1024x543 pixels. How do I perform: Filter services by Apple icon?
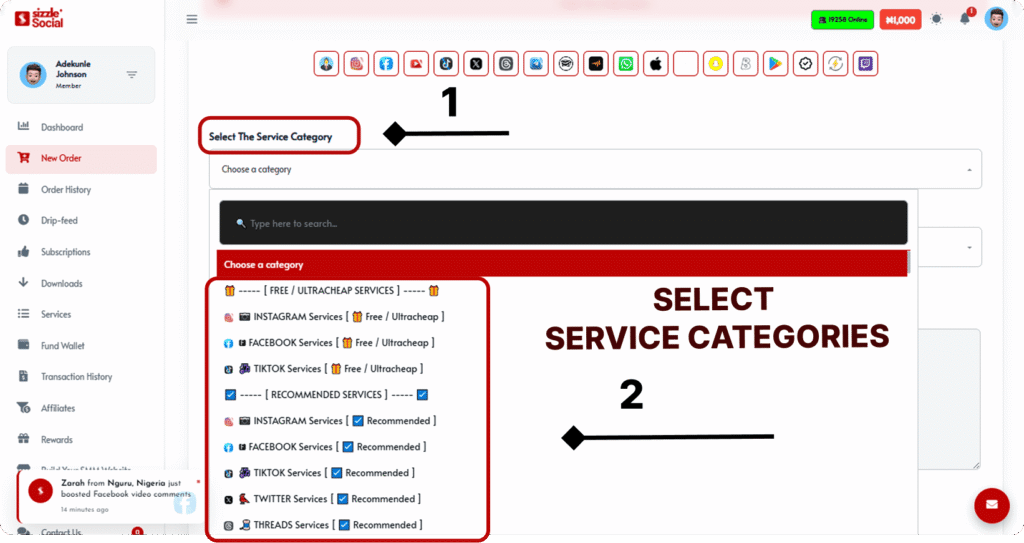click(656, 63)
